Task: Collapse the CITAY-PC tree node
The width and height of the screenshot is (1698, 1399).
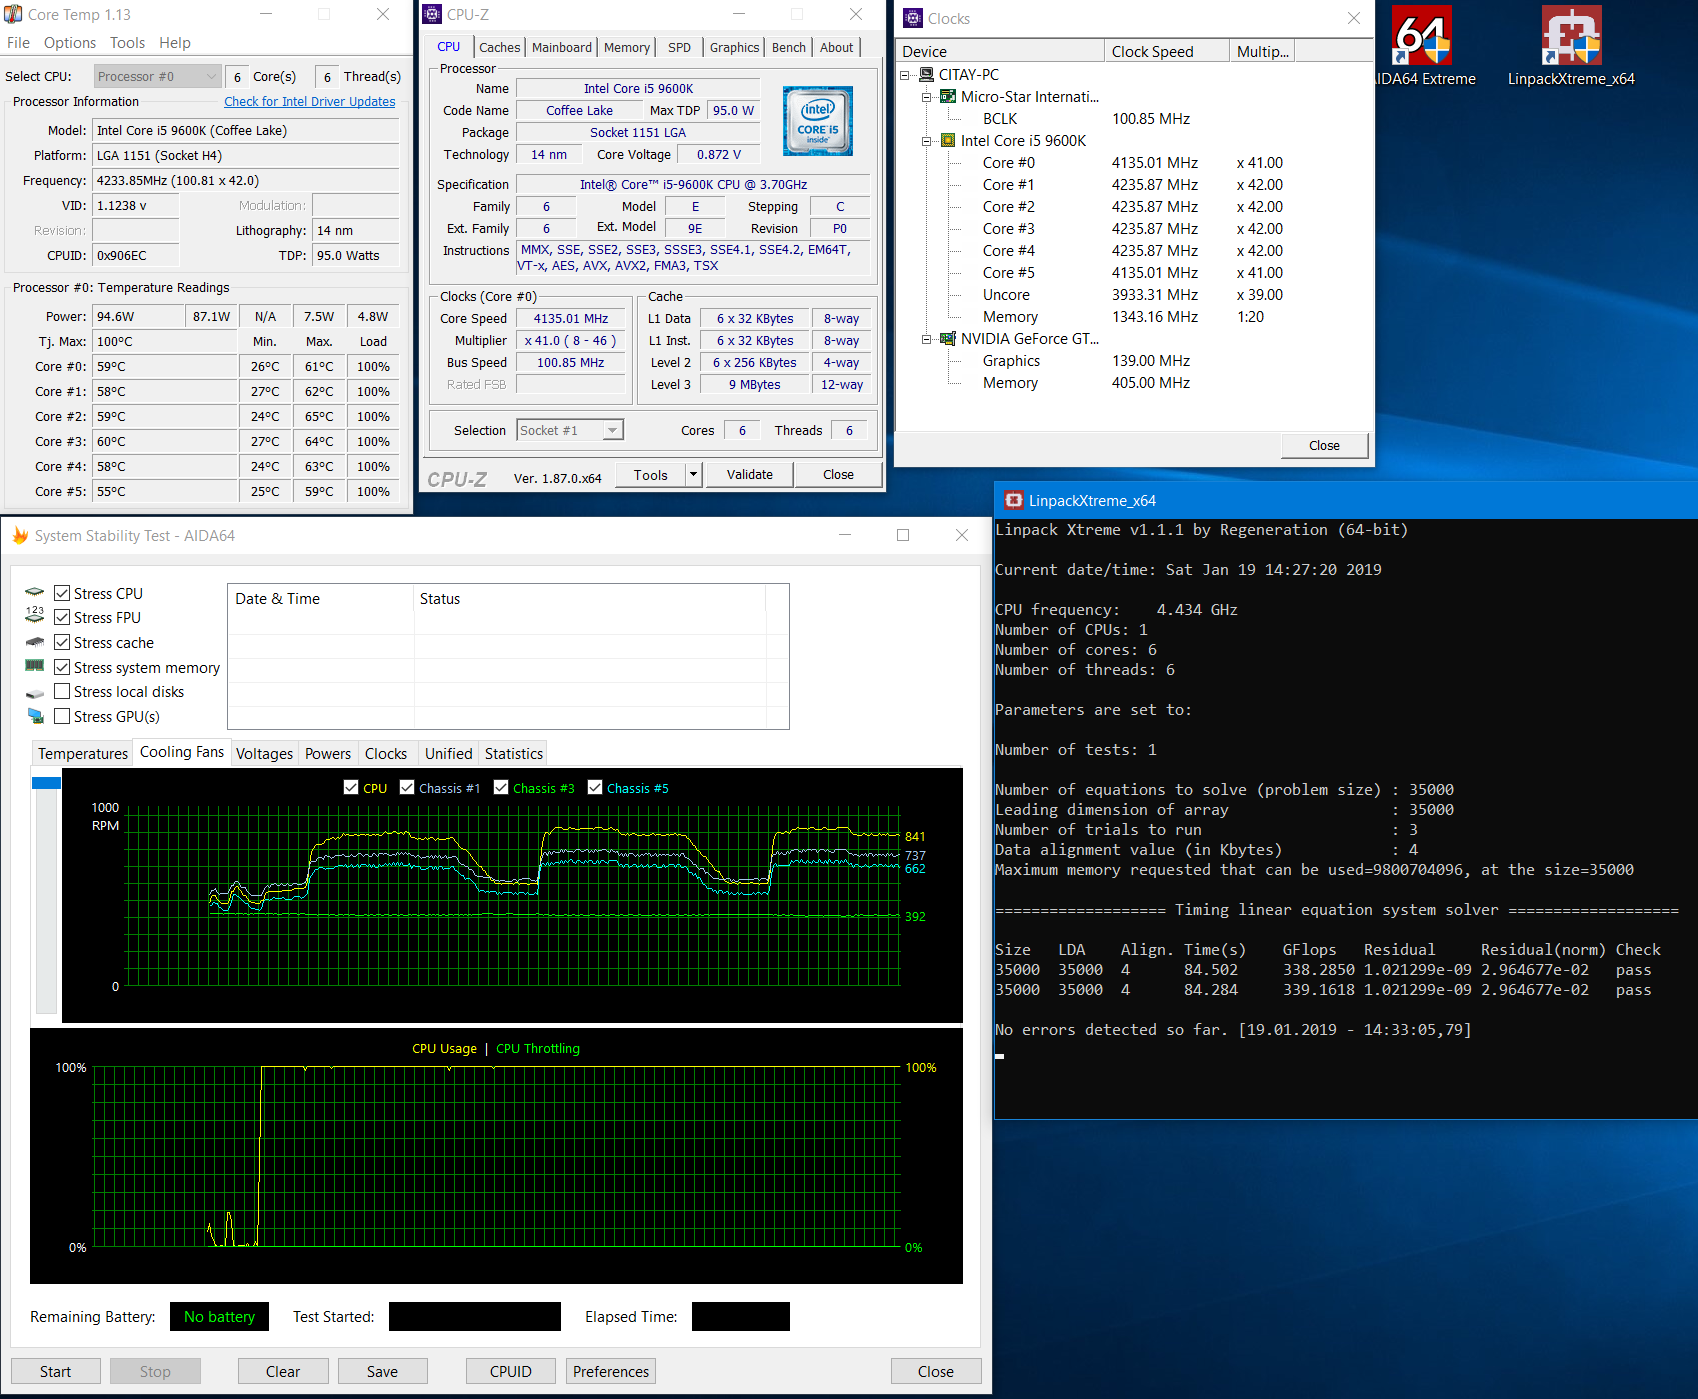Action: (x=905, y=74)
